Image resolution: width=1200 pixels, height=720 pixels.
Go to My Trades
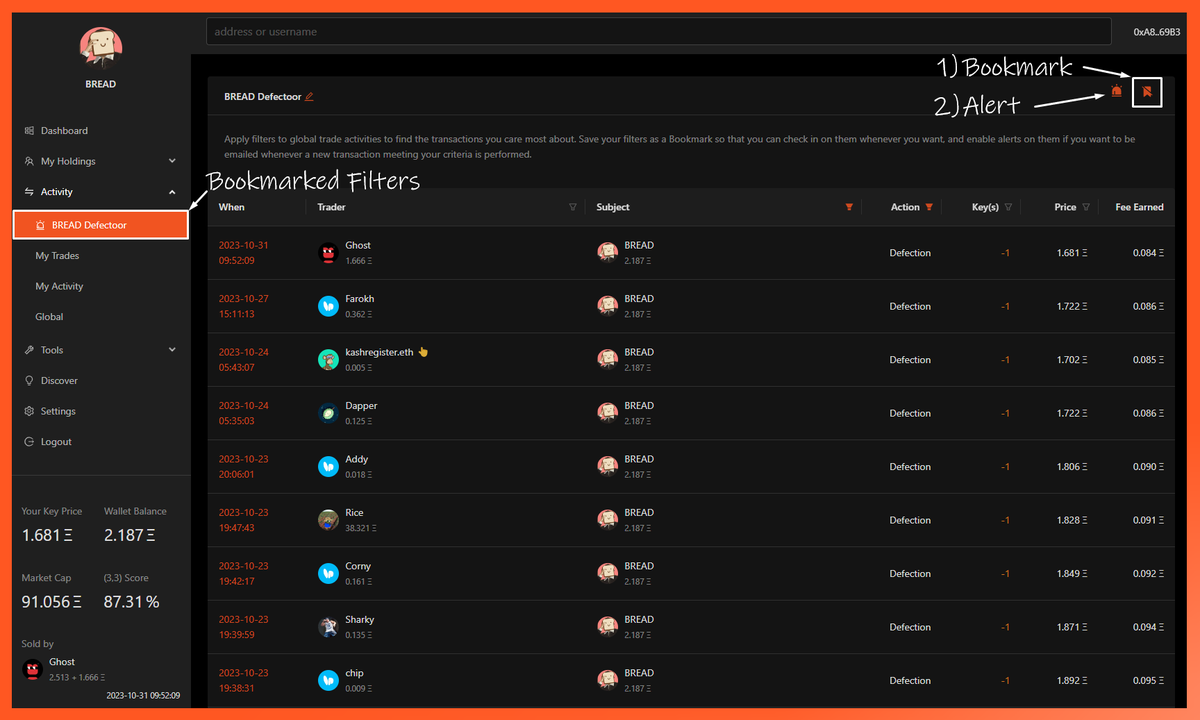click(x=57, y=256)
